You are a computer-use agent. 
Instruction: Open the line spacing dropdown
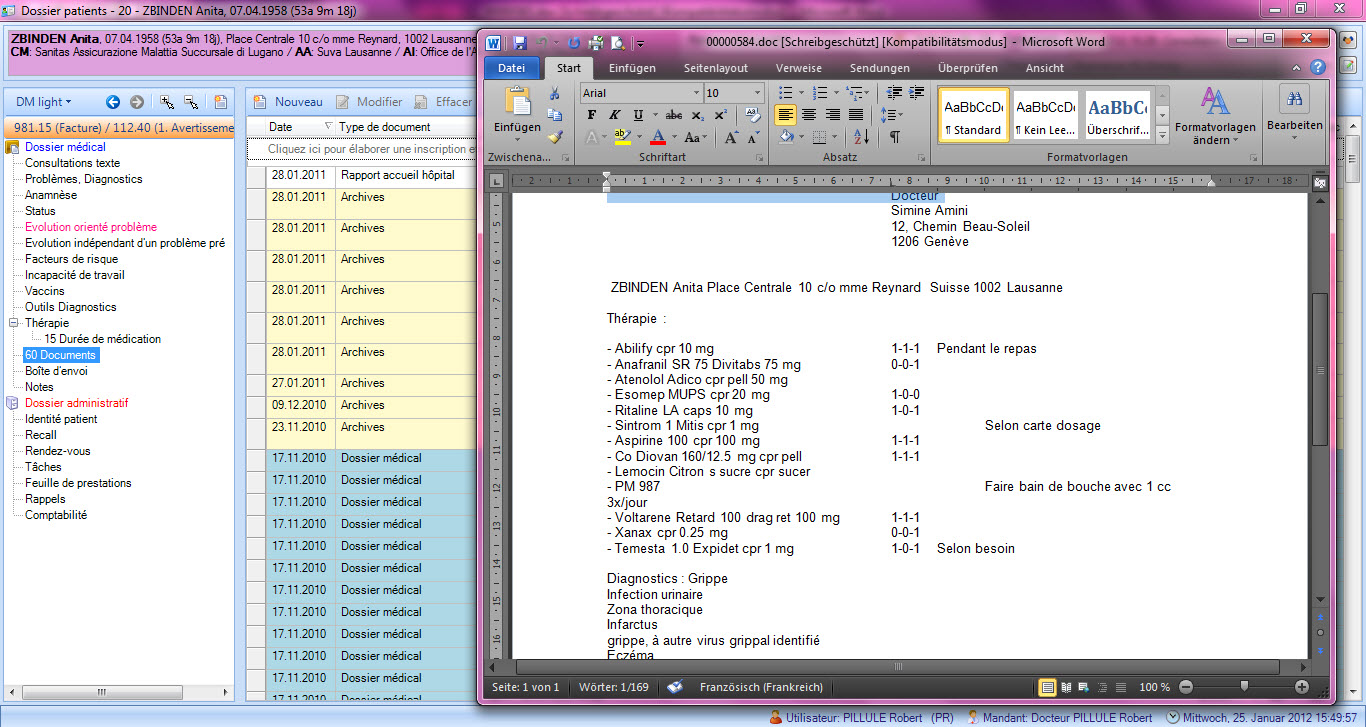pos(891,115)
